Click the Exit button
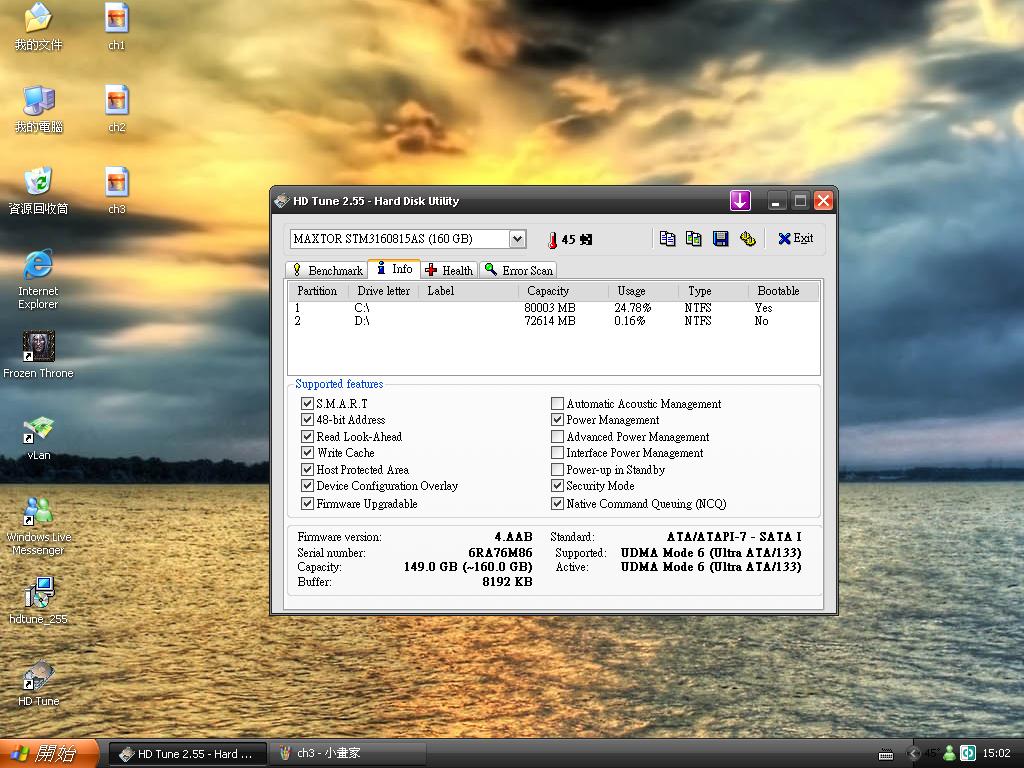Screen dimensions: 1024x768 795,239
